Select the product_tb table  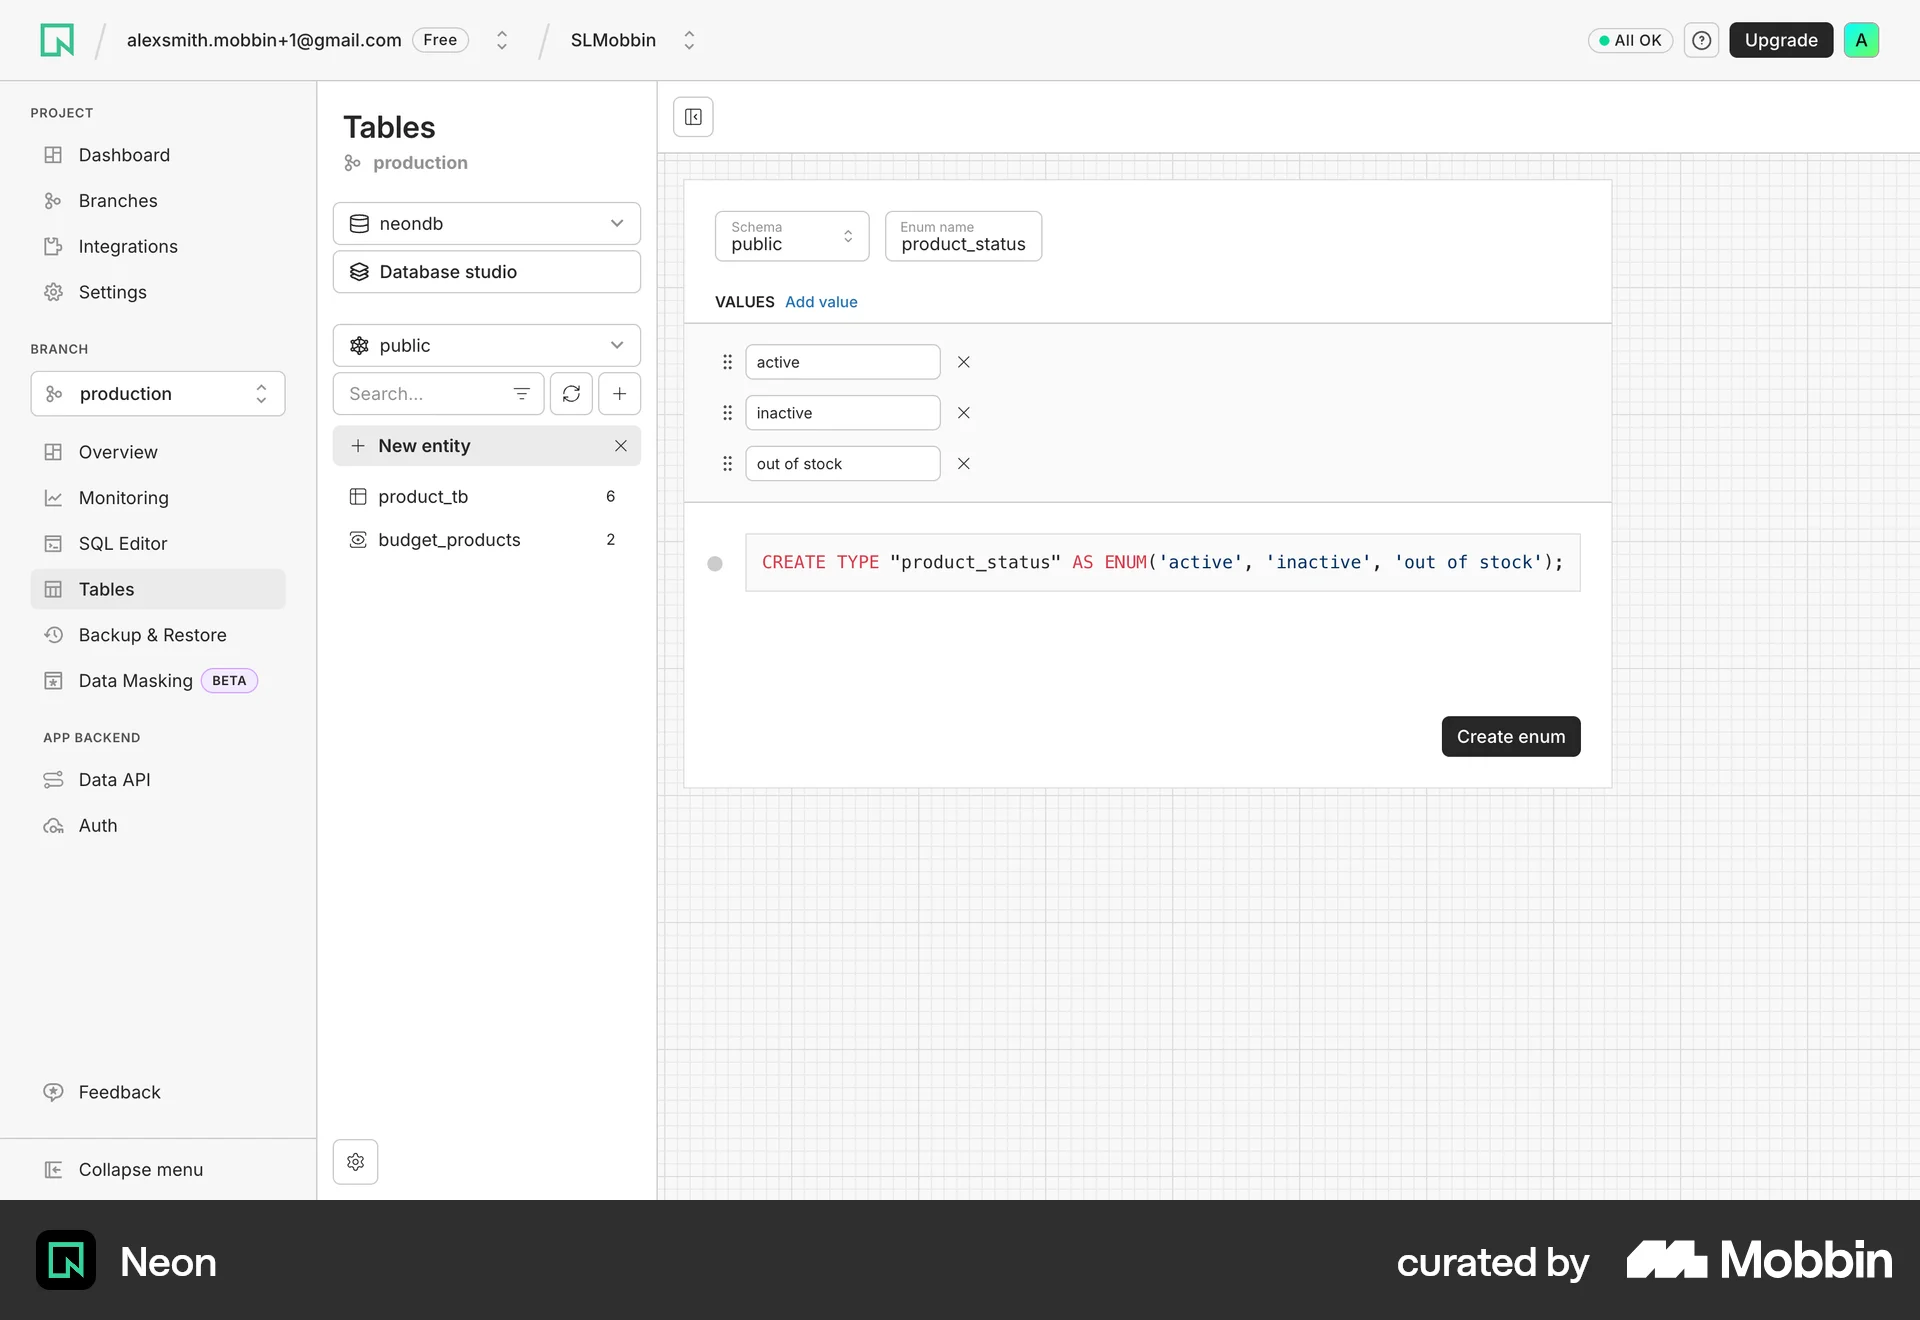487,497
